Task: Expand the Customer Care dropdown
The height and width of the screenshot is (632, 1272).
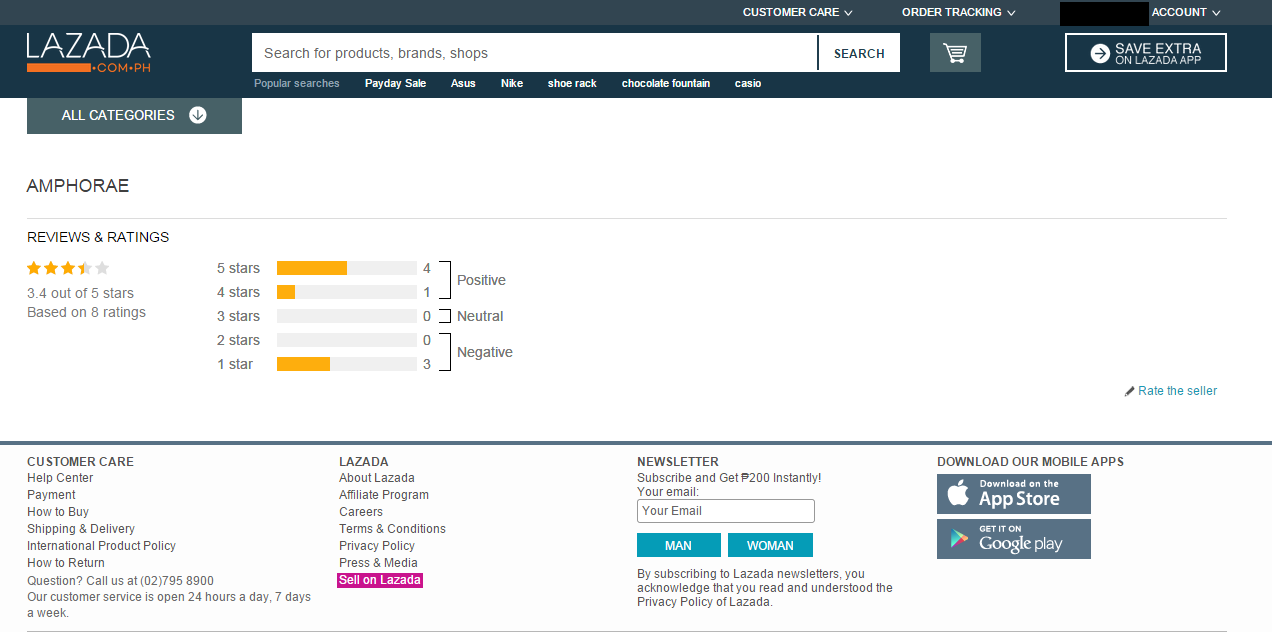Action: [797, 12]
